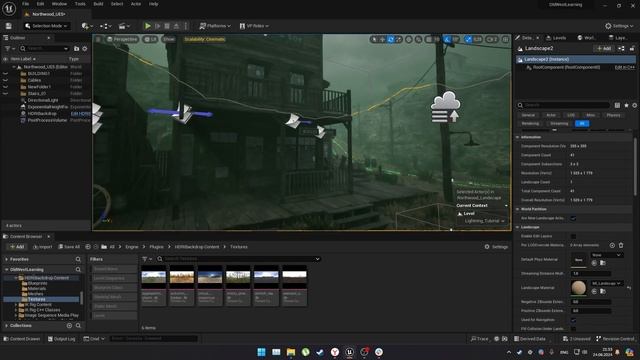
Task: Open the VP Roles dropdown
Action: 254,26
